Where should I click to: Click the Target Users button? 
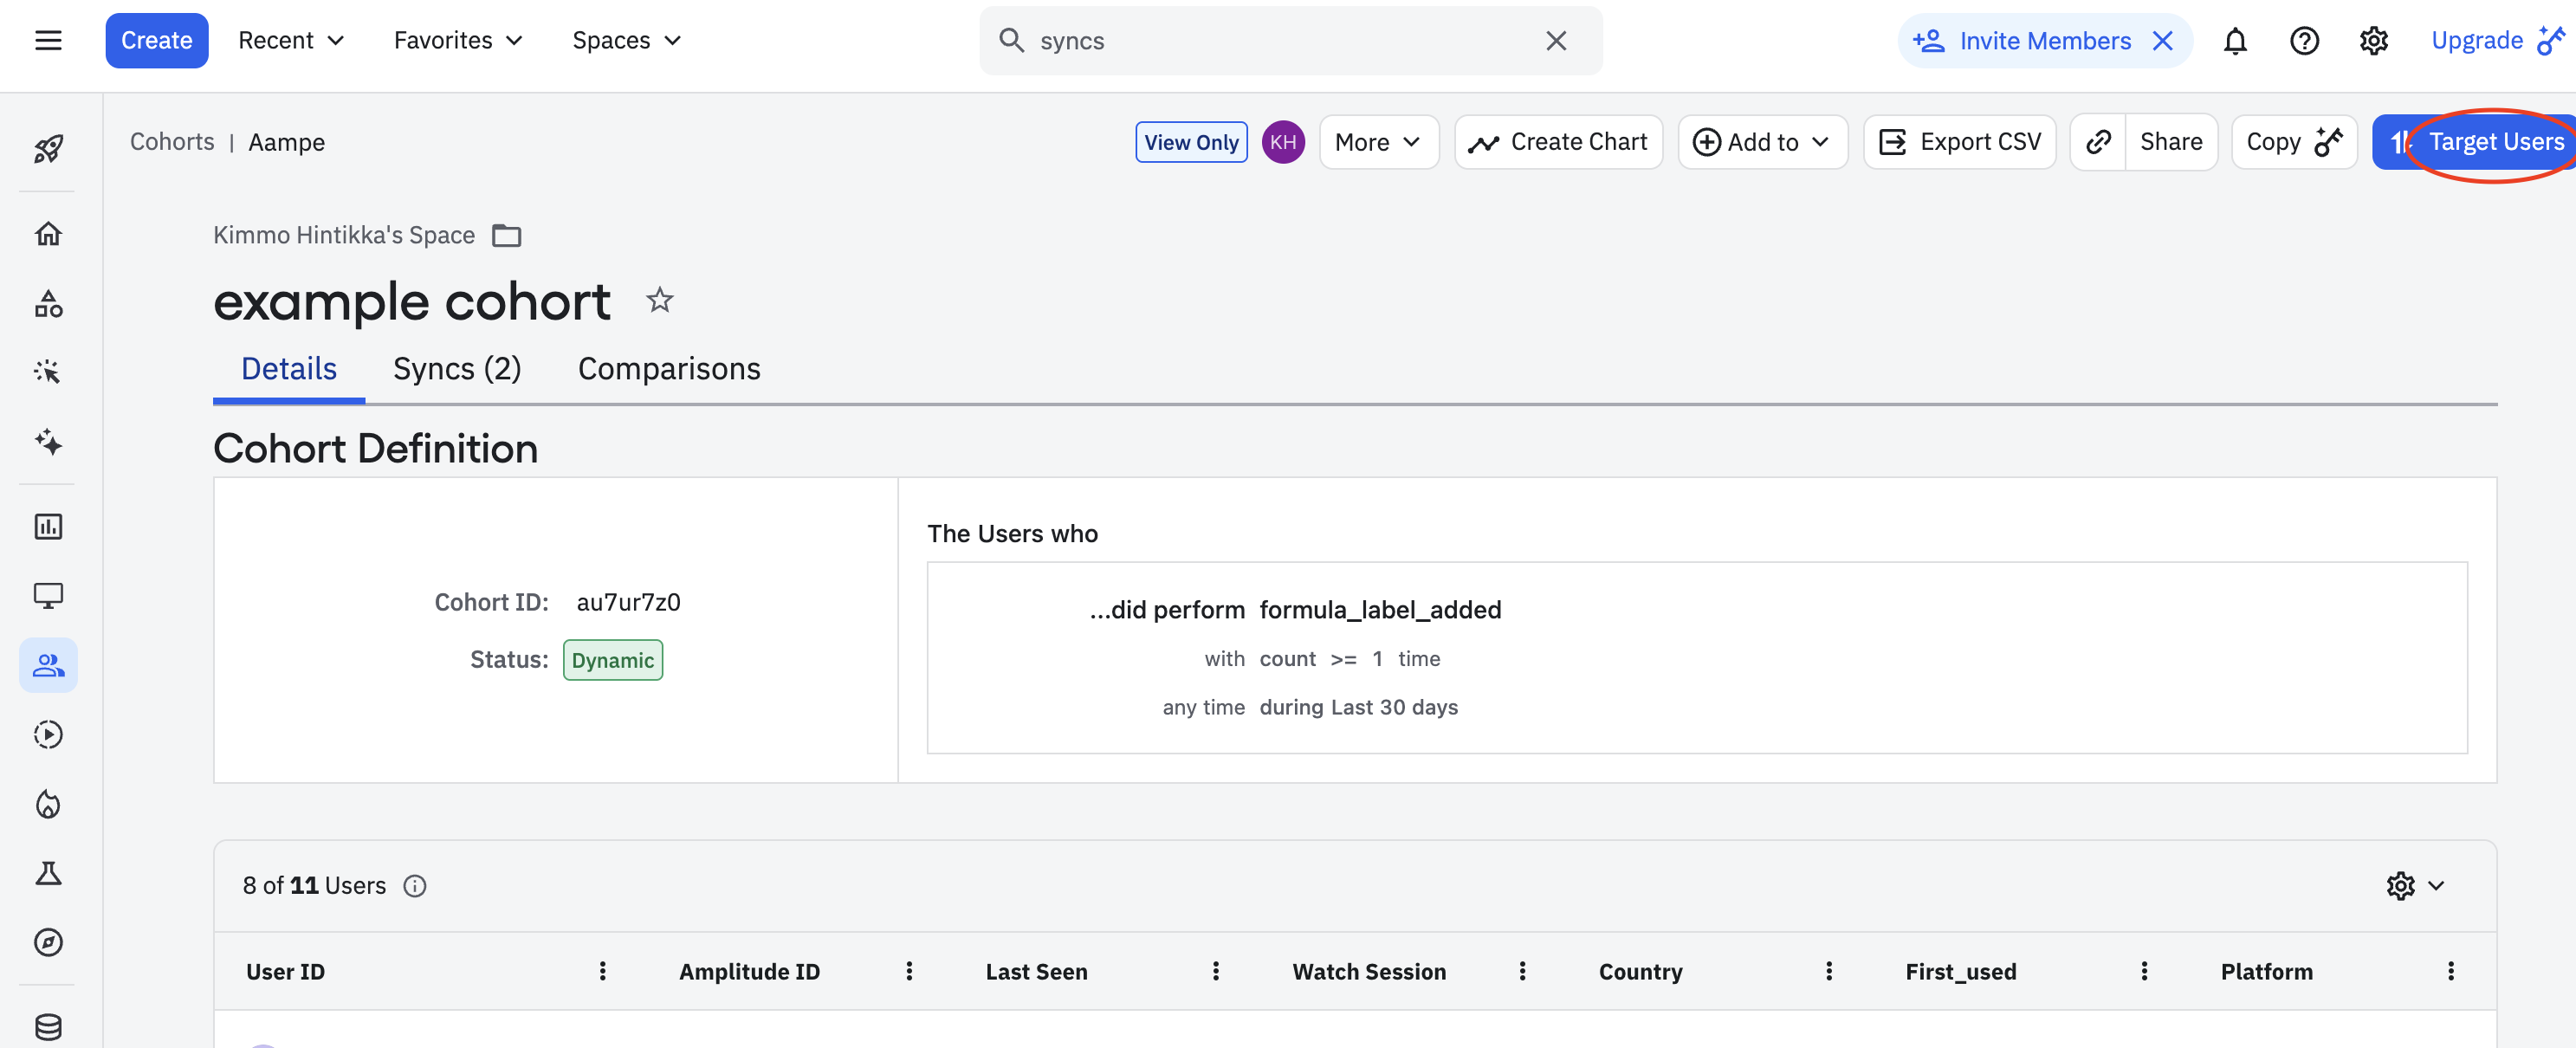tap(2480, 142)
